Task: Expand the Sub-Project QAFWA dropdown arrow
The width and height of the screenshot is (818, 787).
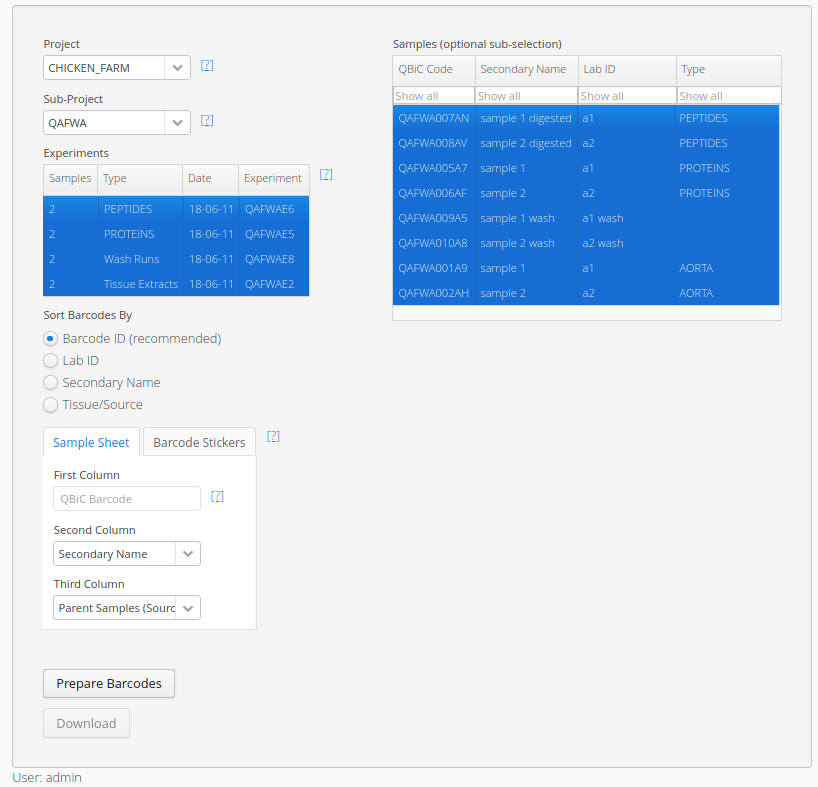Action: tap(177, 123)
